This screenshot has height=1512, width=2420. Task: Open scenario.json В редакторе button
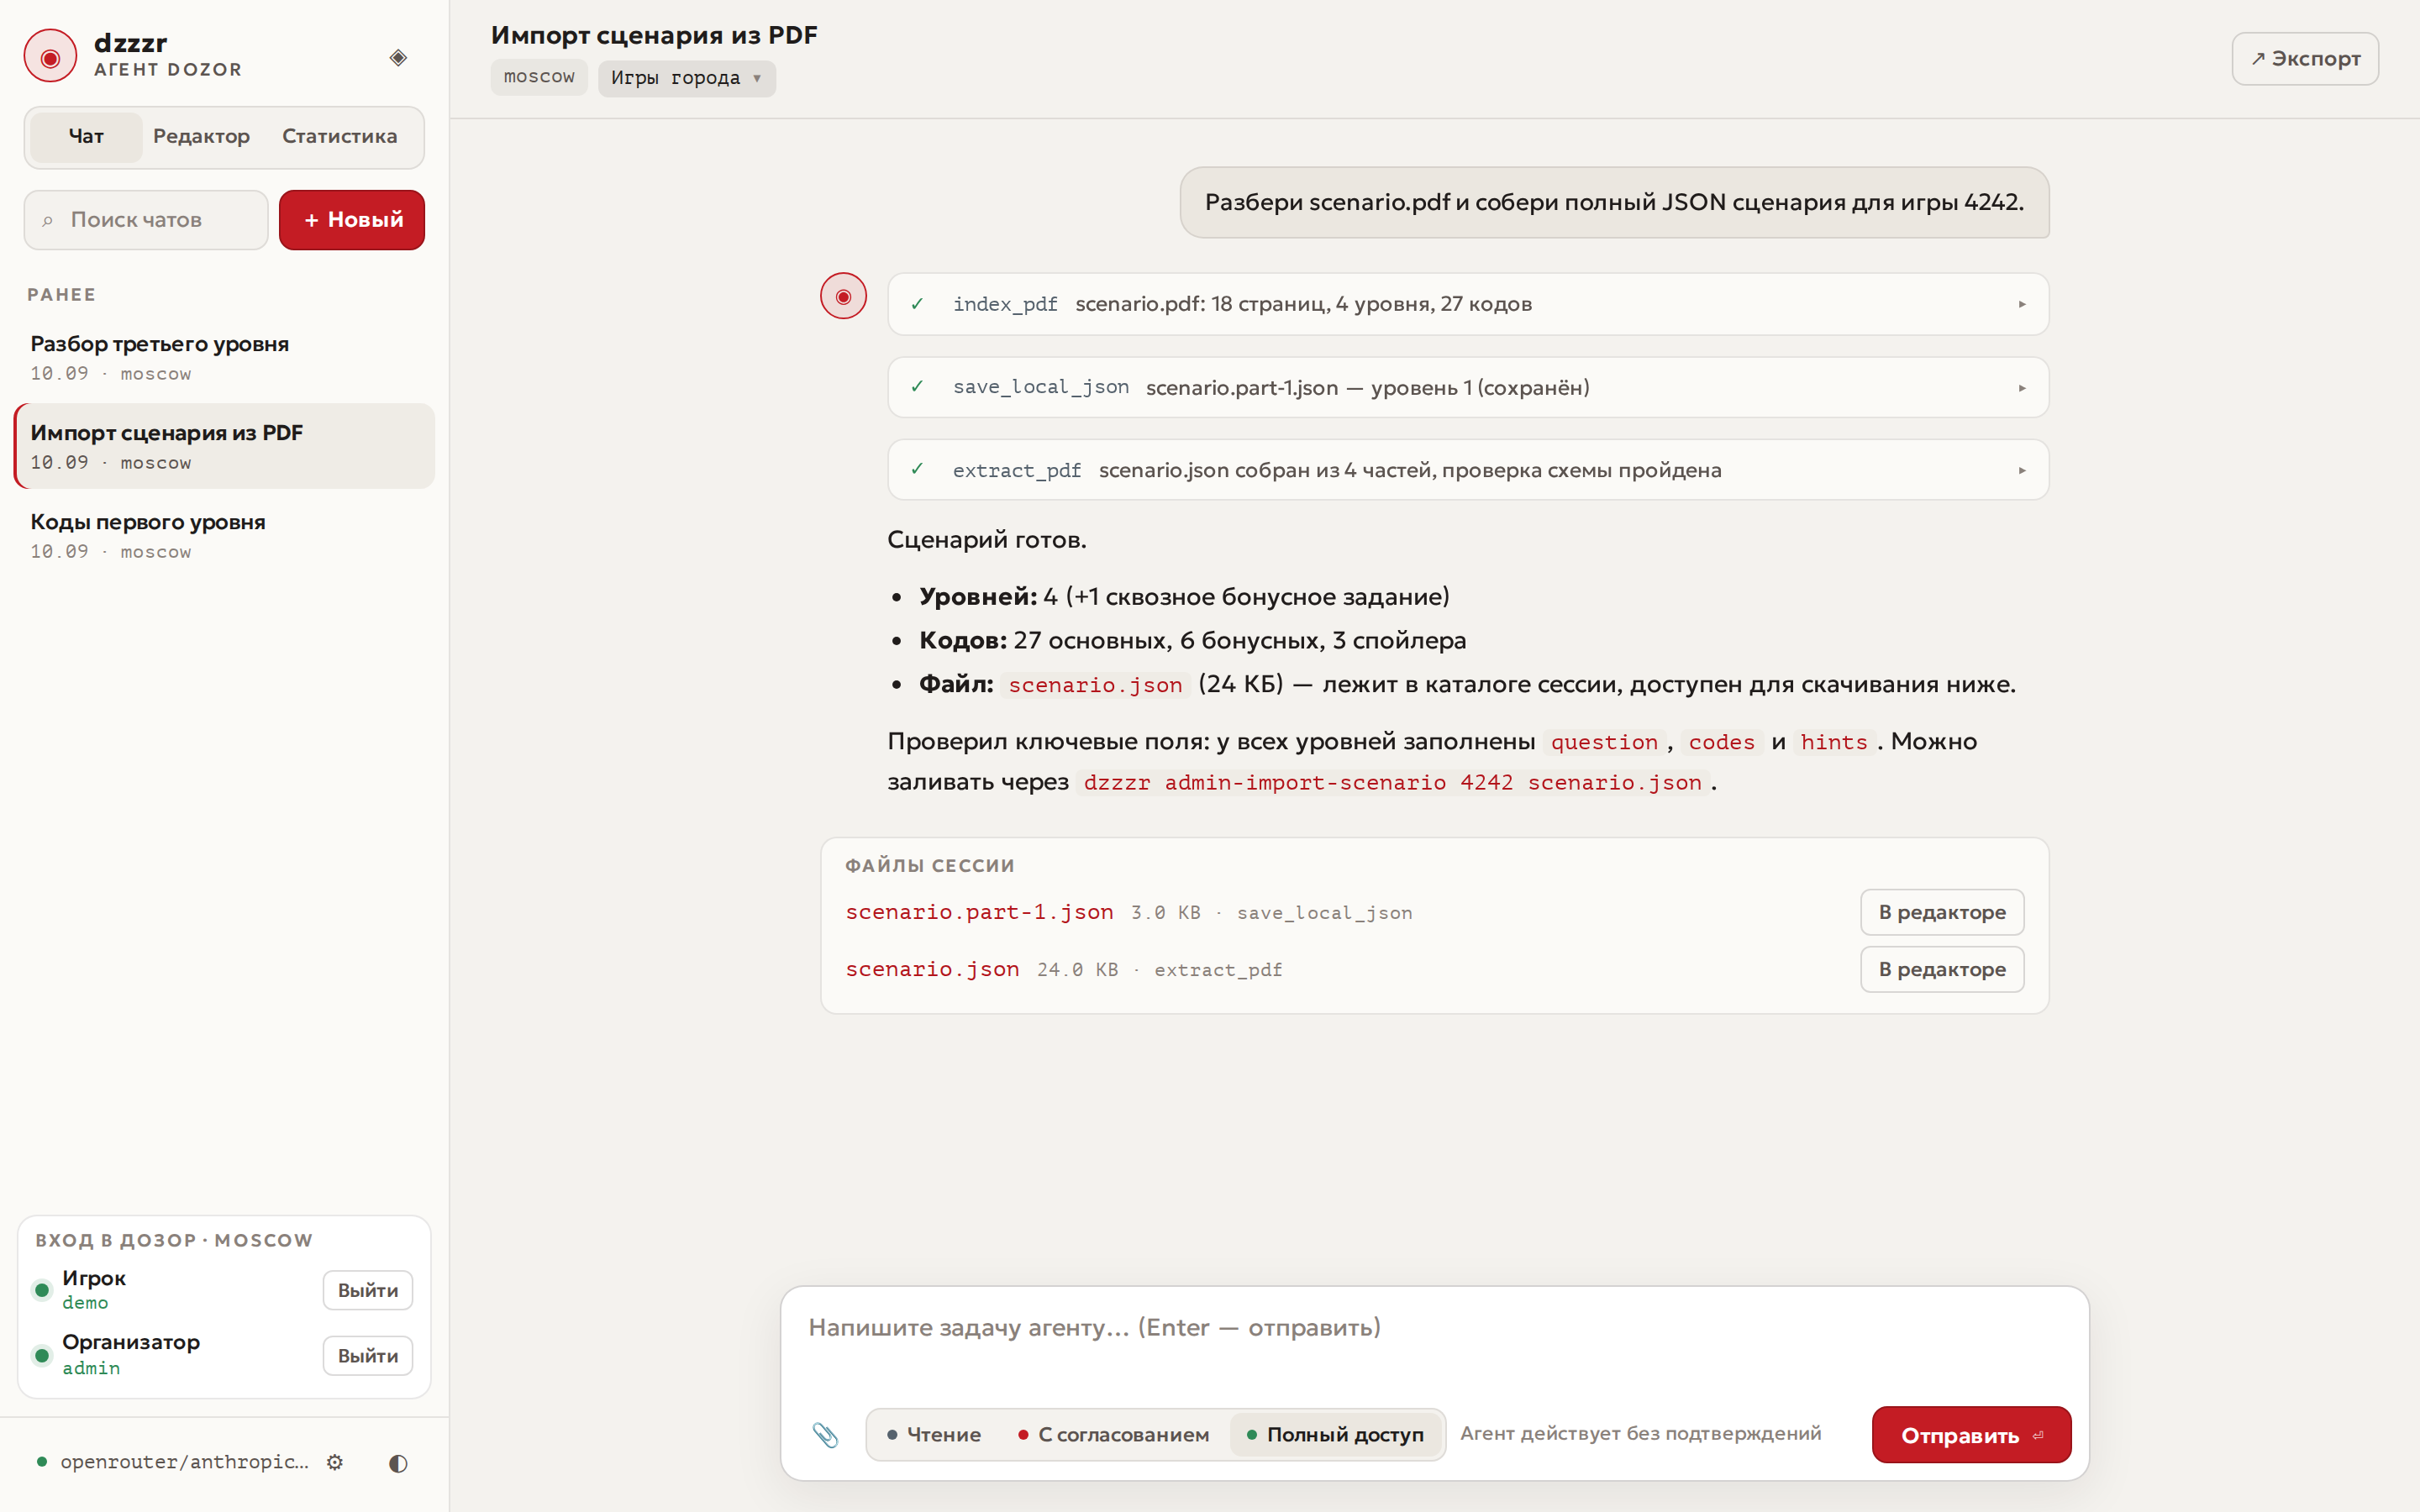pyautogui.click(x=1942, y=969)
